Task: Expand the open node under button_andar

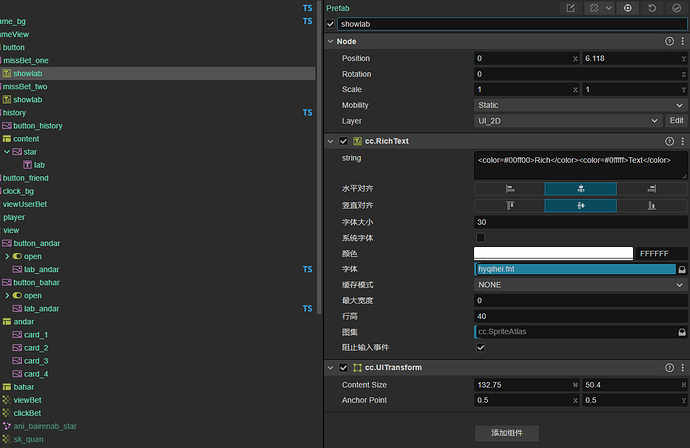Action: tap(7, 256)
